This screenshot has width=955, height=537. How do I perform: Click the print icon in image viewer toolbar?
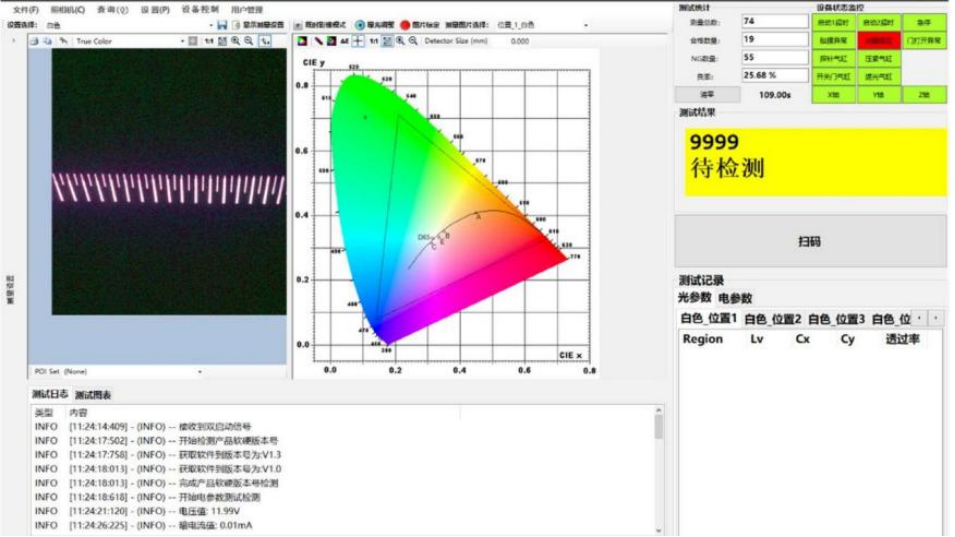34,41
